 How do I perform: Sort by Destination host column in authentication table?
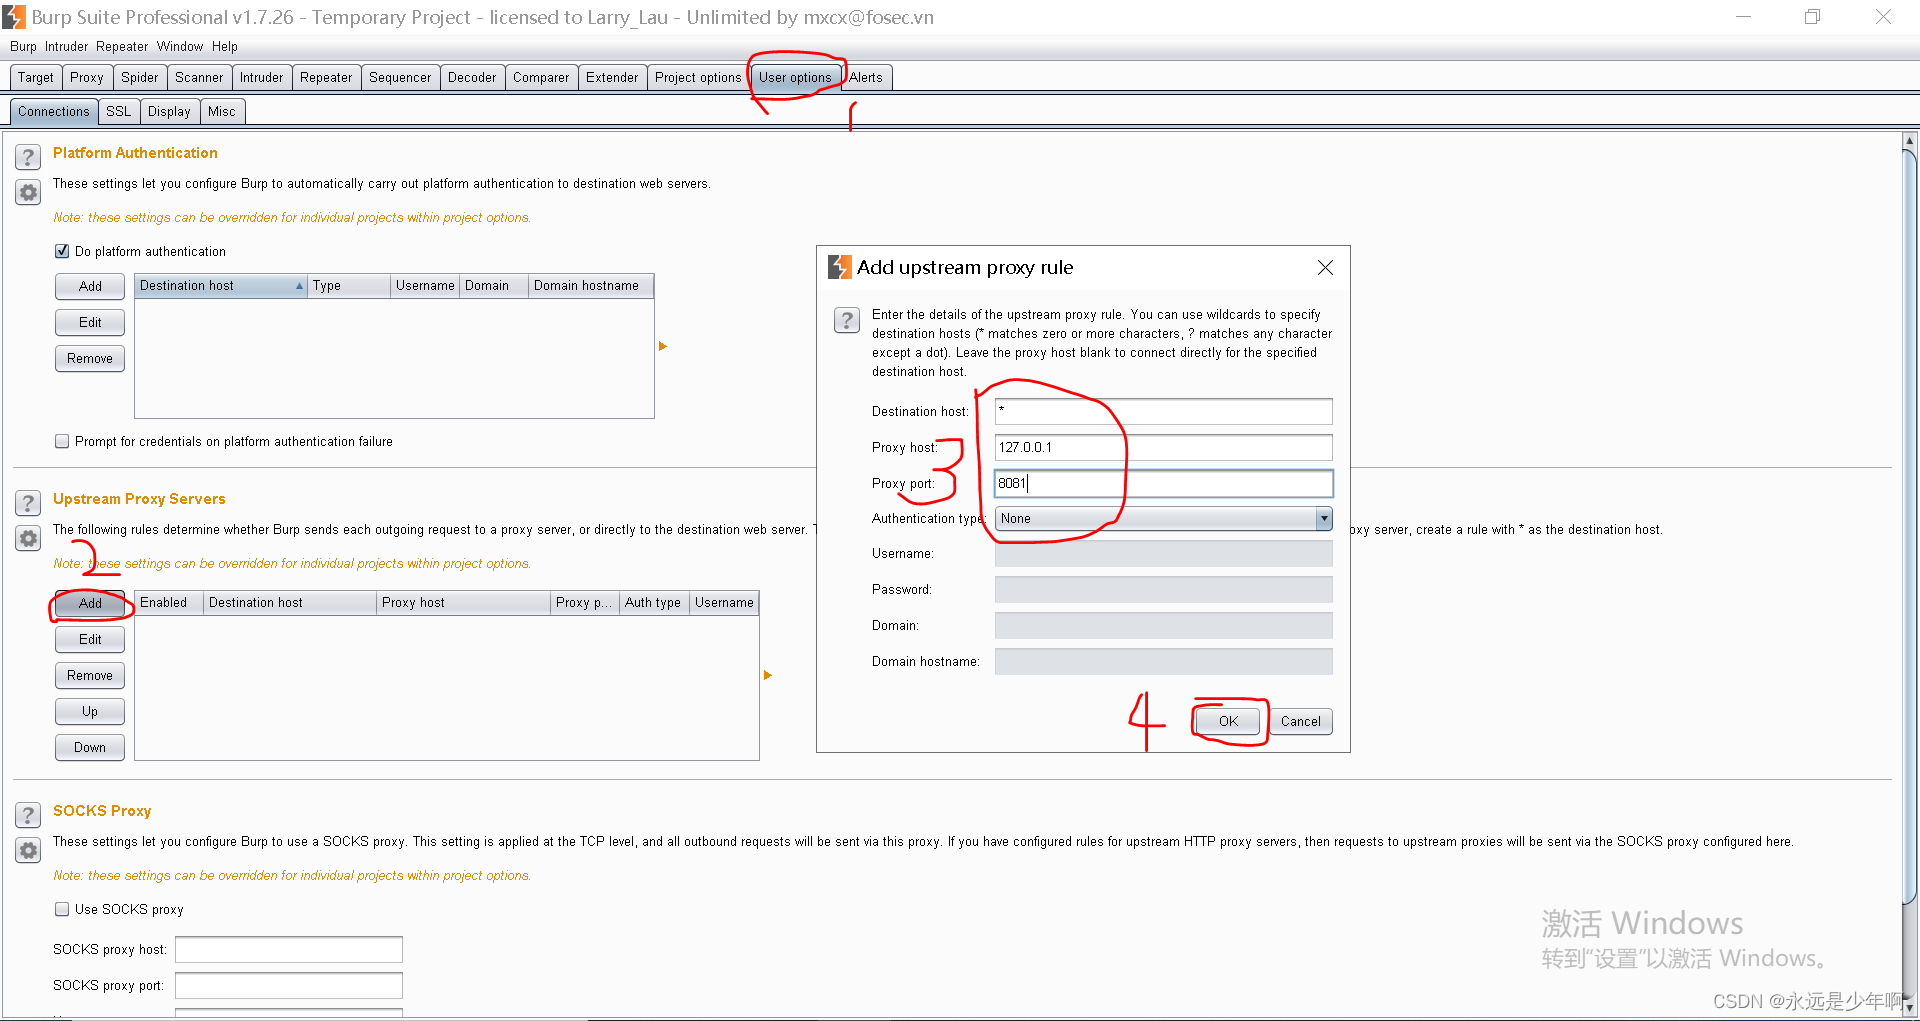pyautogui.click(x=220, y=286)
